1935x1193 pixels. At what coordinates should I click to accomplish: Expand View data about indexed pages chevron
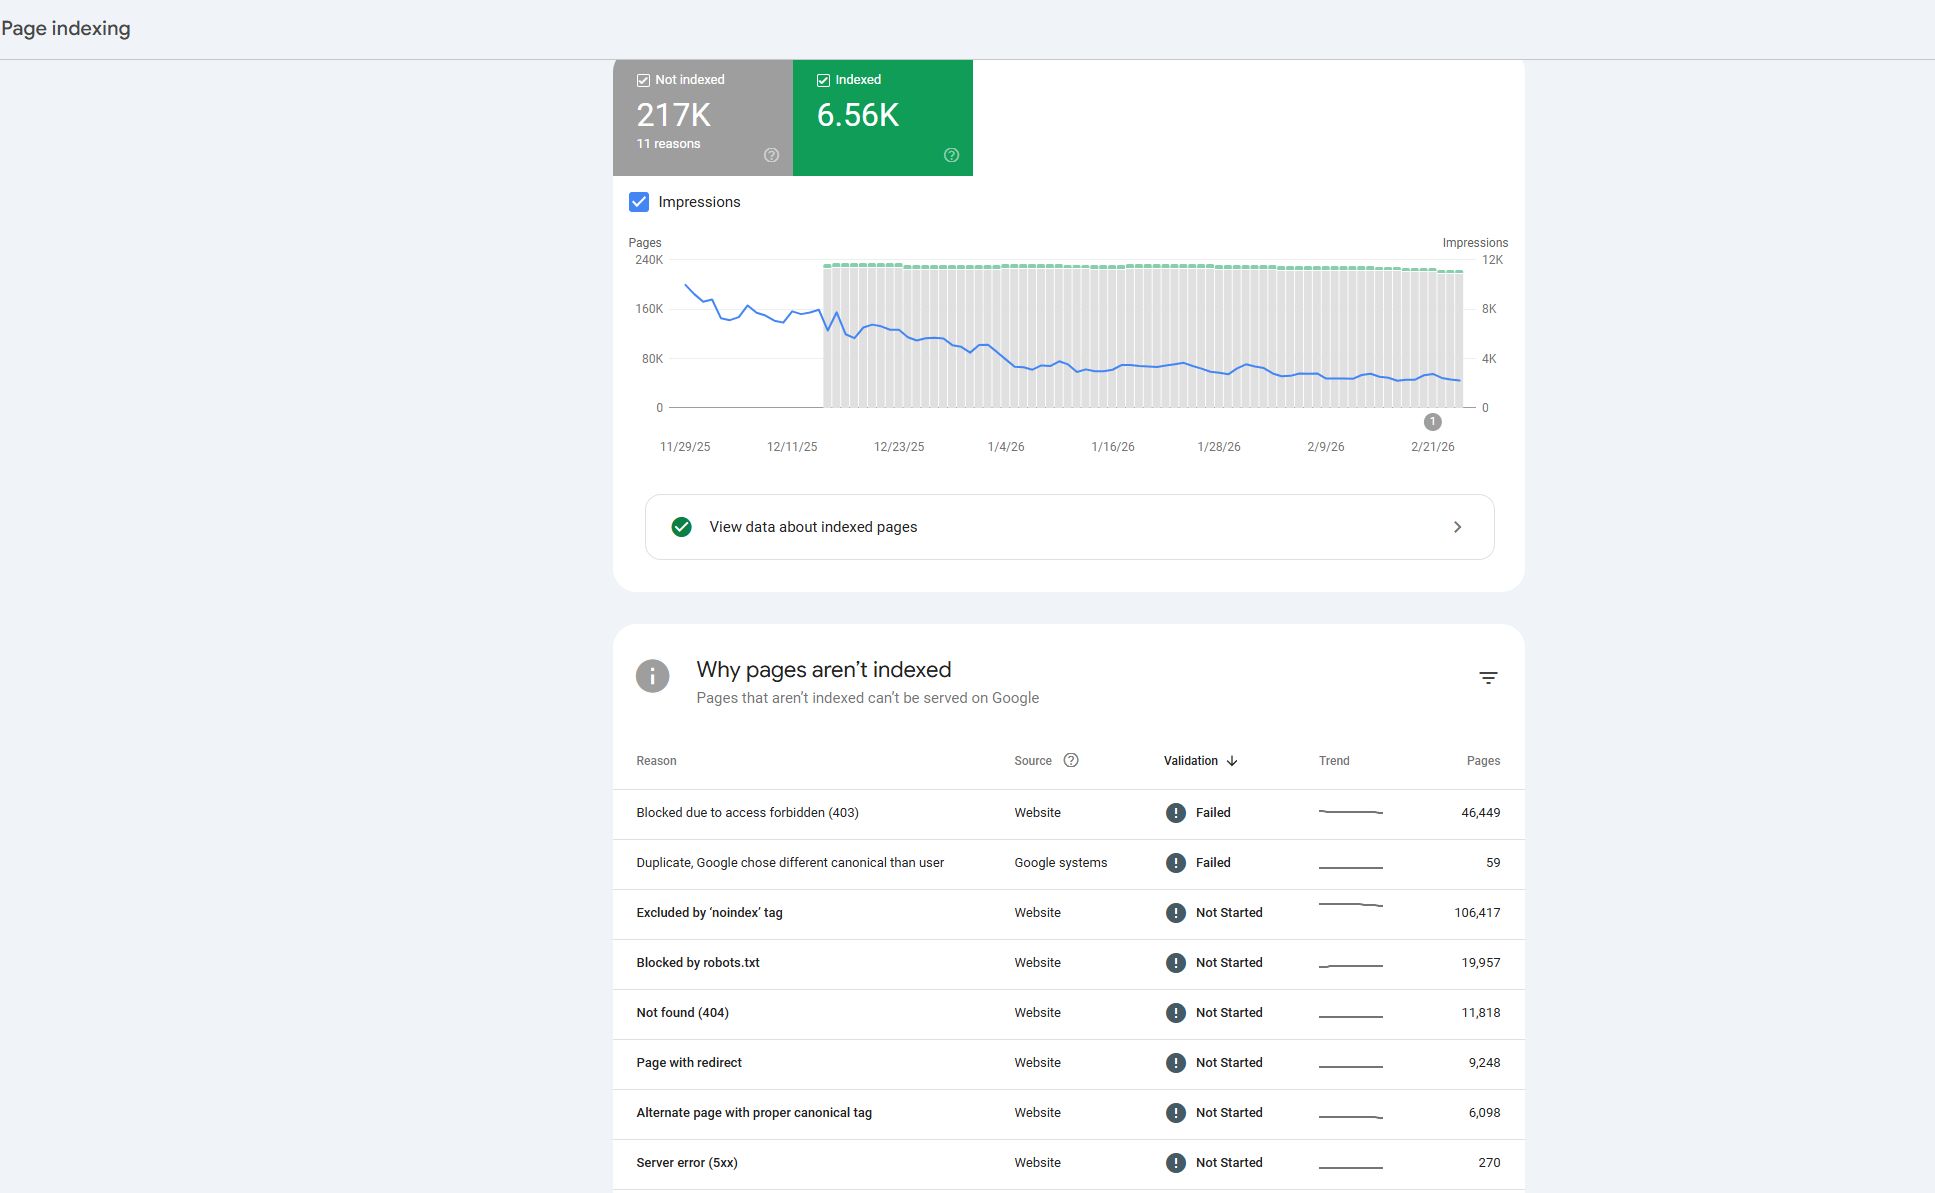[x=1457, y=527]
